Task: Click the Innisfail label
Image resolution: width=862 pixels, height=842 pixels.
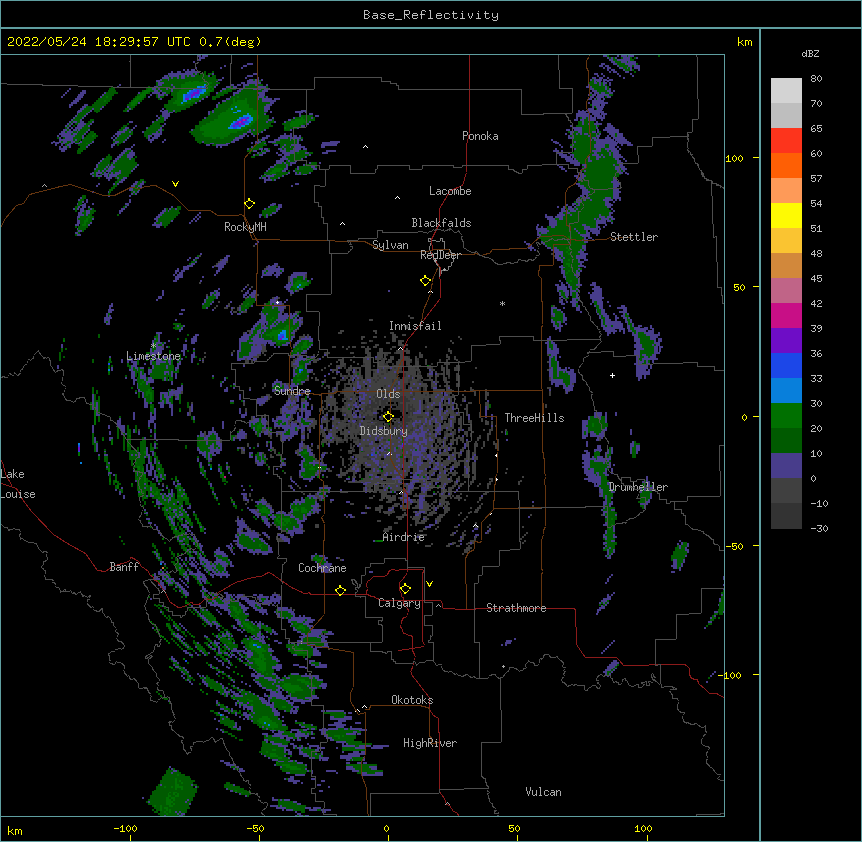Action: pyautogui.click(x=415, y=326)
